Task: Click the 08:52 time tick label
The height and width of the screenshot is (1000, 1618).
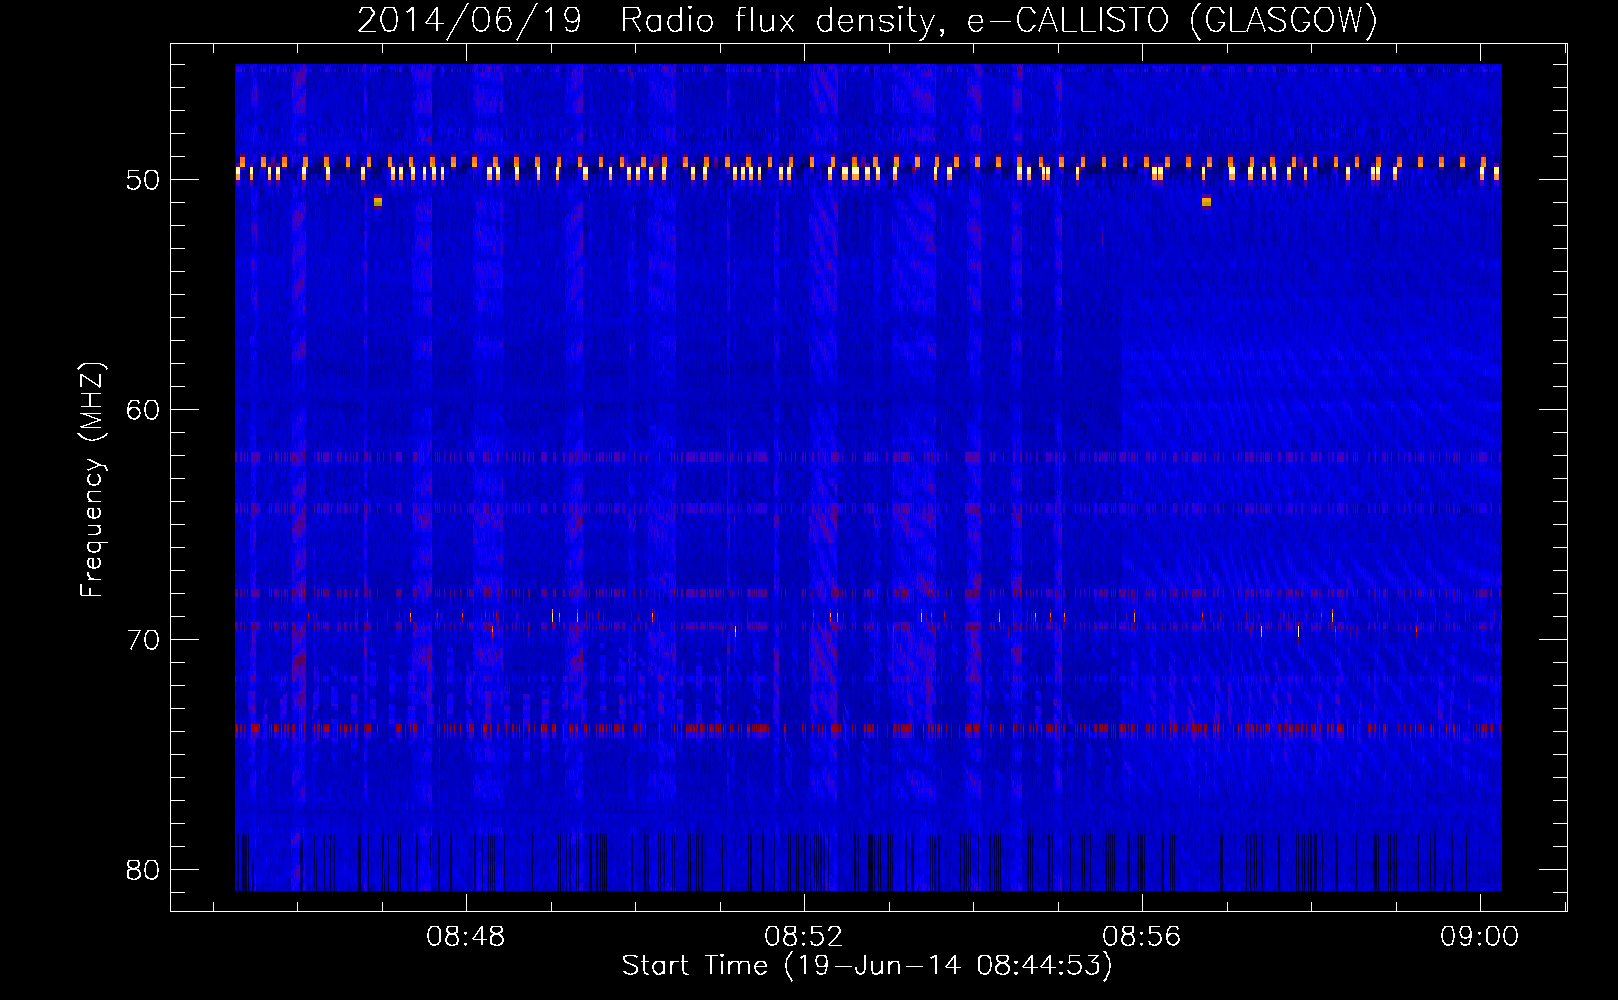Action: pos(803,937)
